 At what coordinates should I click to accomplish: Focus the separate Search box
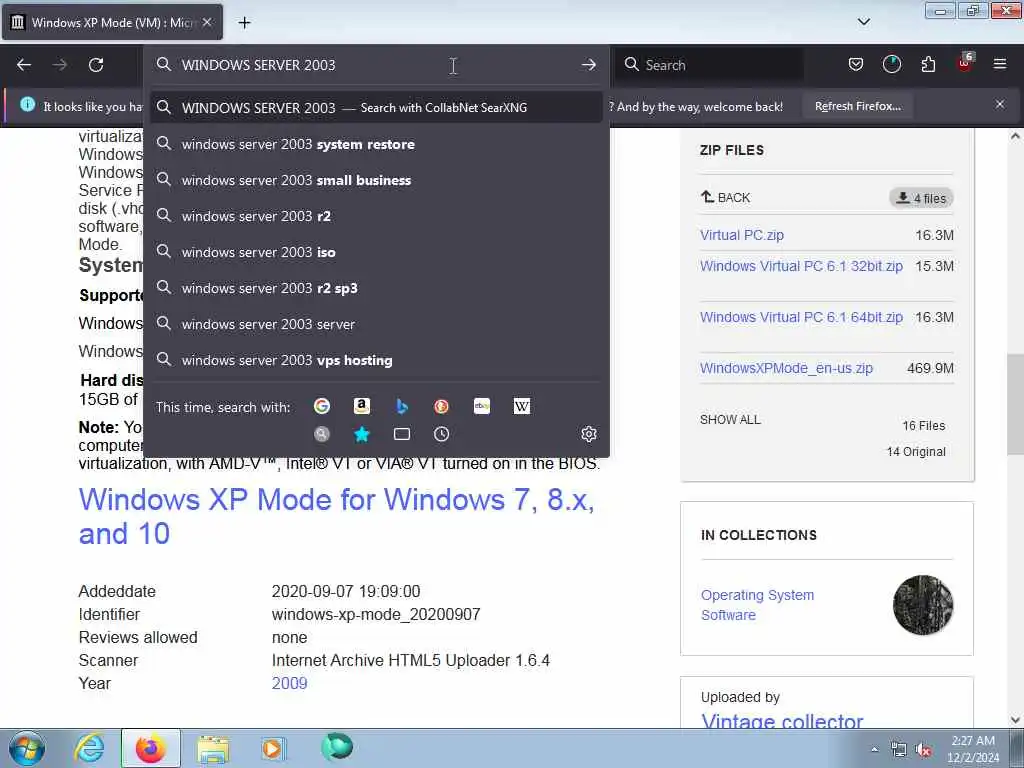tap(710, 65)
